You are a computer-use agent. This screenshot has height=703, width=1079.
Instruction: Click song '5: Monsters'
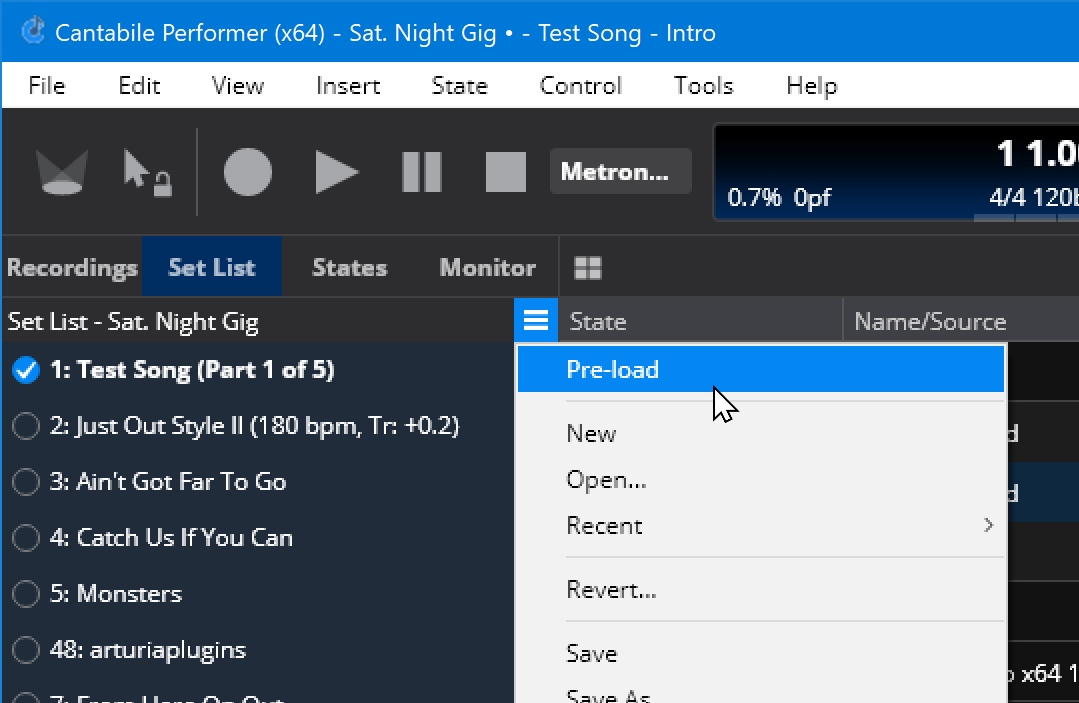coord(116,594)
